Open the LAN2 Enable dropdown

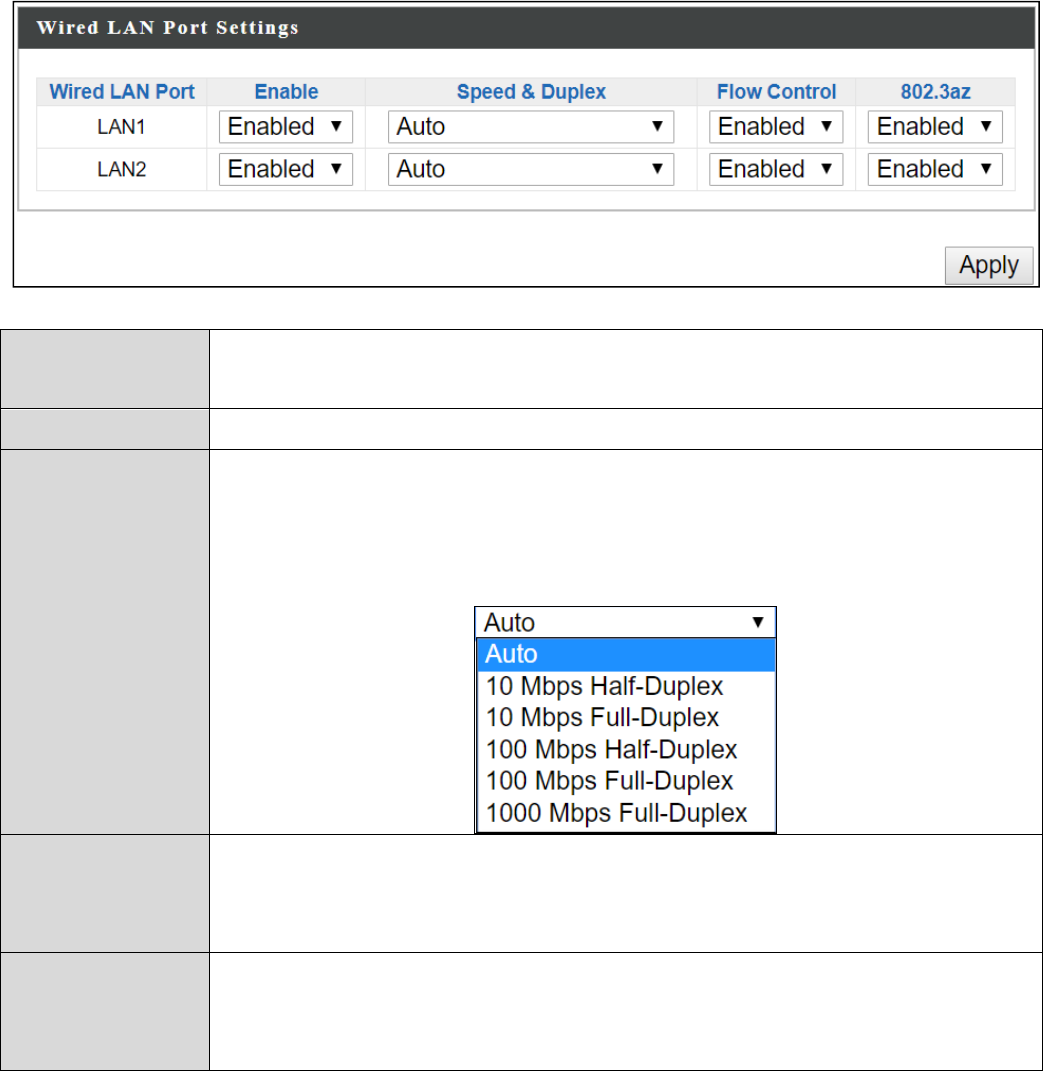[285, 169]
